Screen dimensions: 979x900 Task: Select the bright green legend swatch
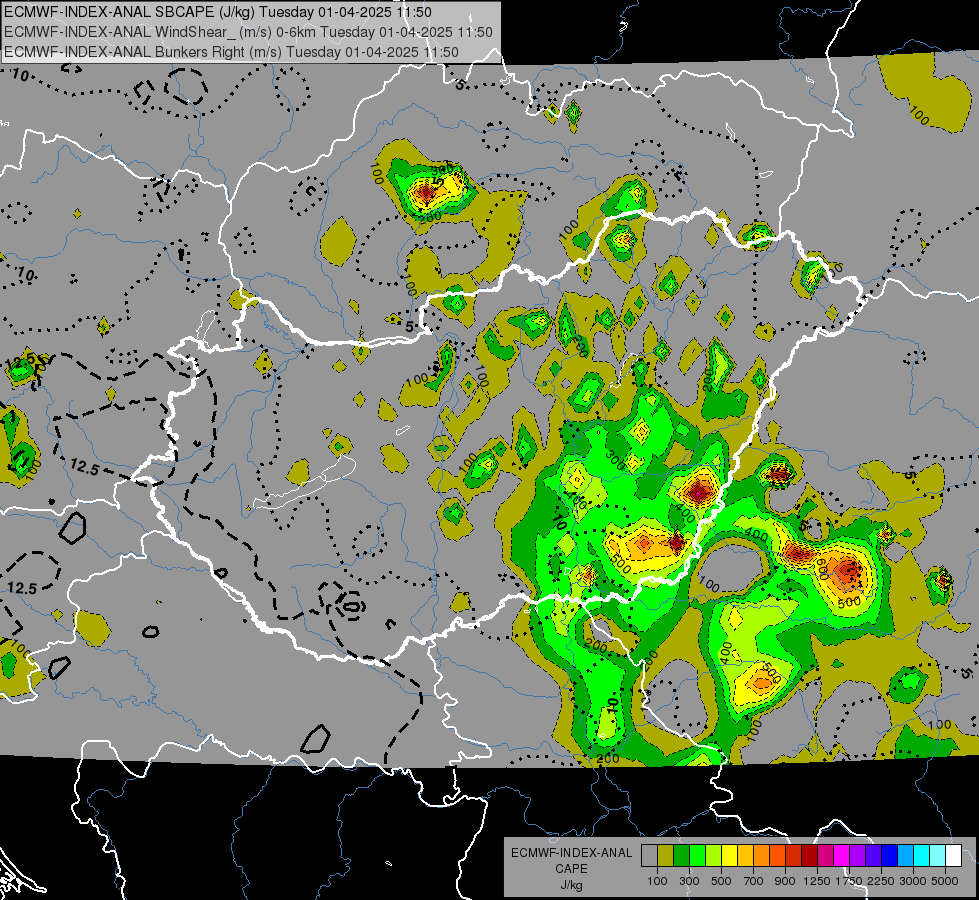[x=697, y=856]
